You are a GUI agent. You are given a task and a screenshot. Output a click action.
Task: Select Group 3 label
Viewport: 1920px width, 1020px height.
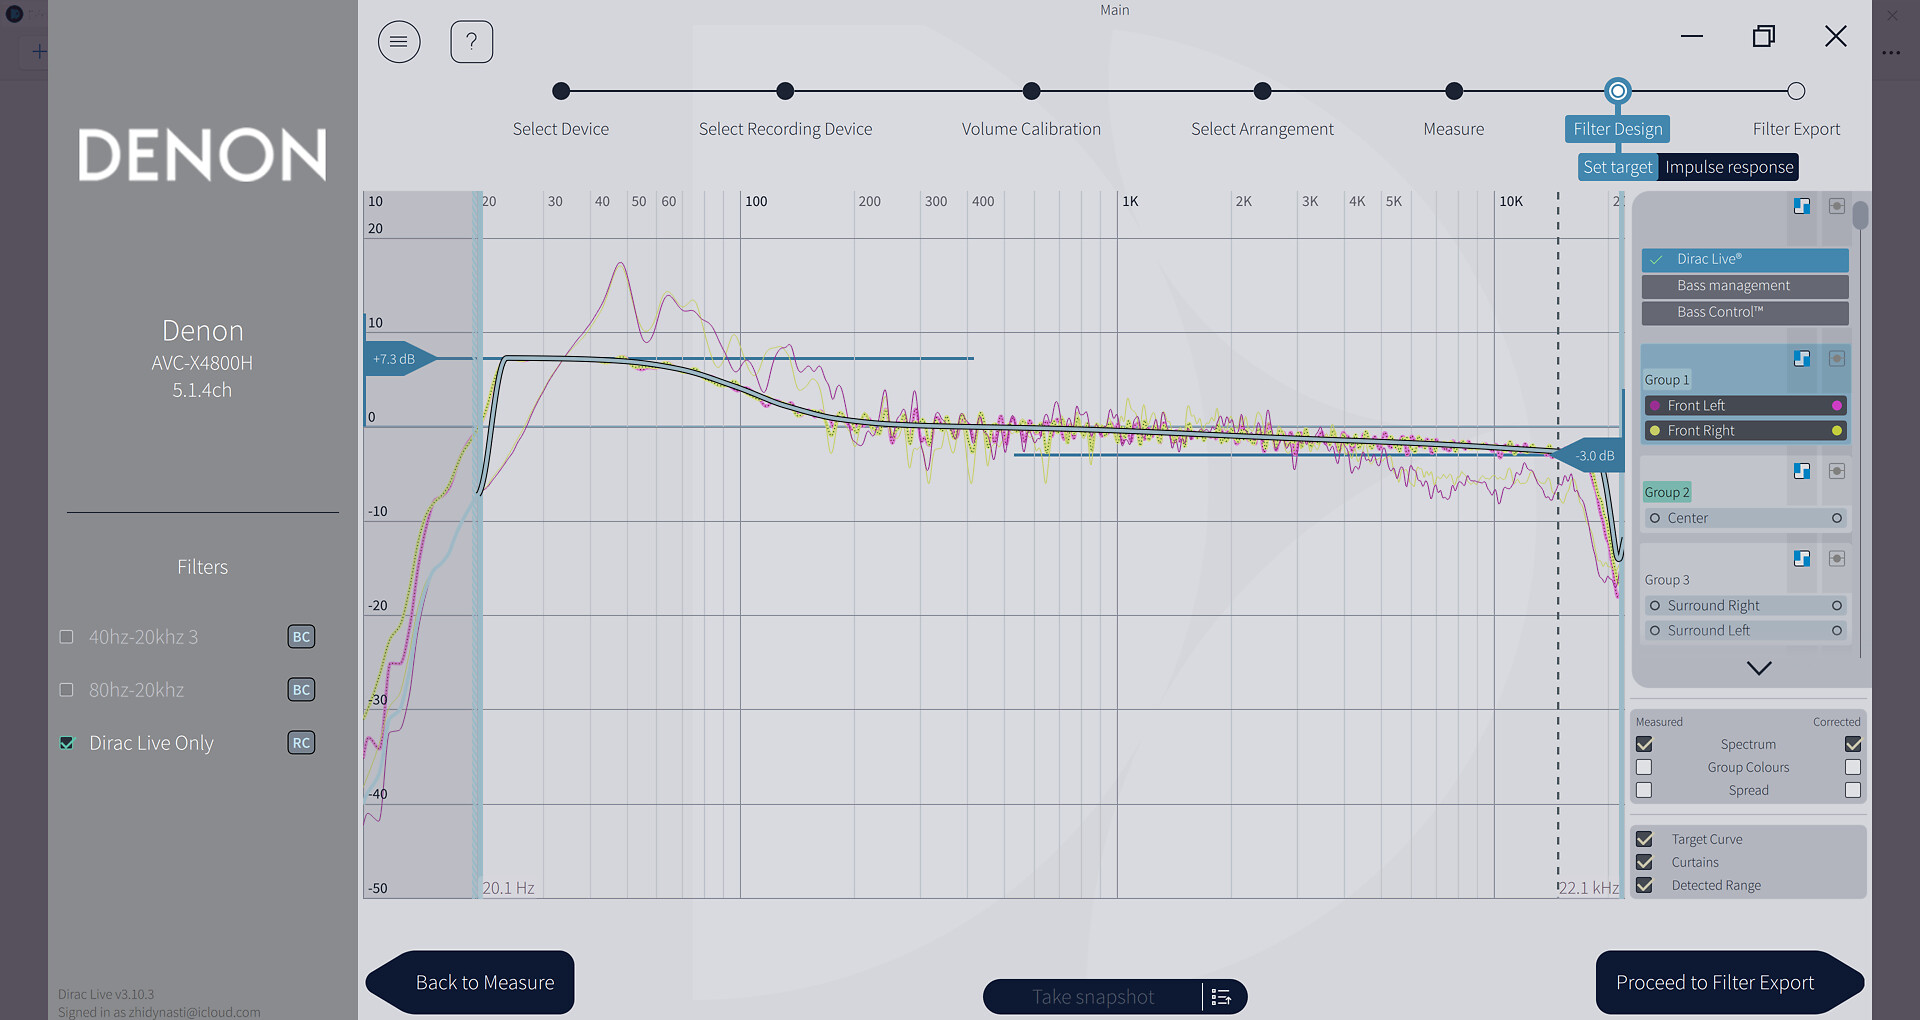(x=1667, y=580)
